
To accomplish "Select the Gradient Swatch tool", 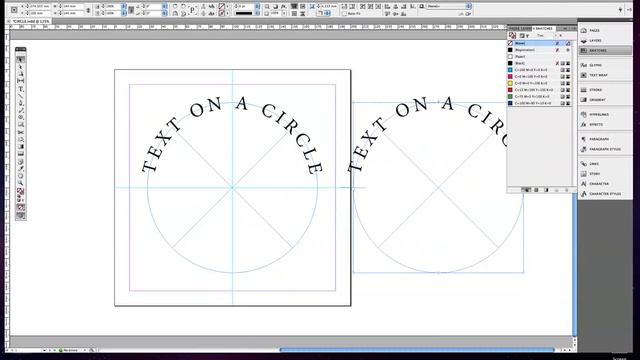I will [x=20, y=147].
